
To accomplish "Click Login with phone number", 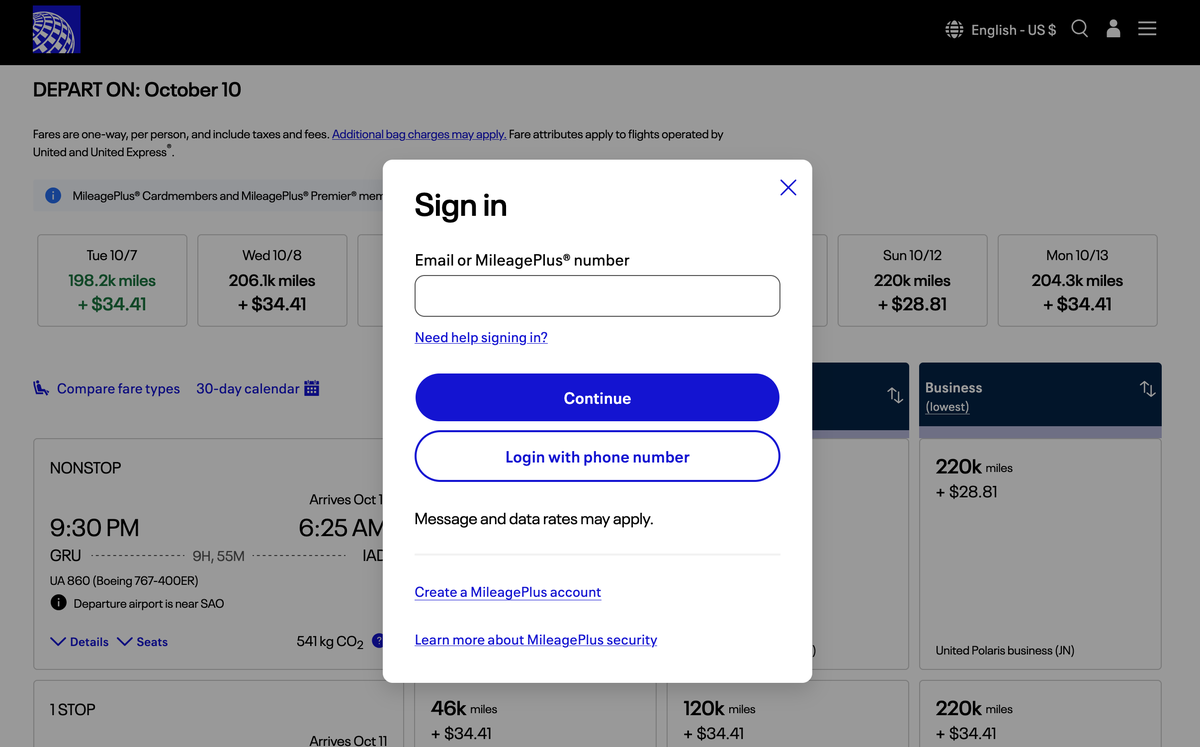I will tap(597, 456).
